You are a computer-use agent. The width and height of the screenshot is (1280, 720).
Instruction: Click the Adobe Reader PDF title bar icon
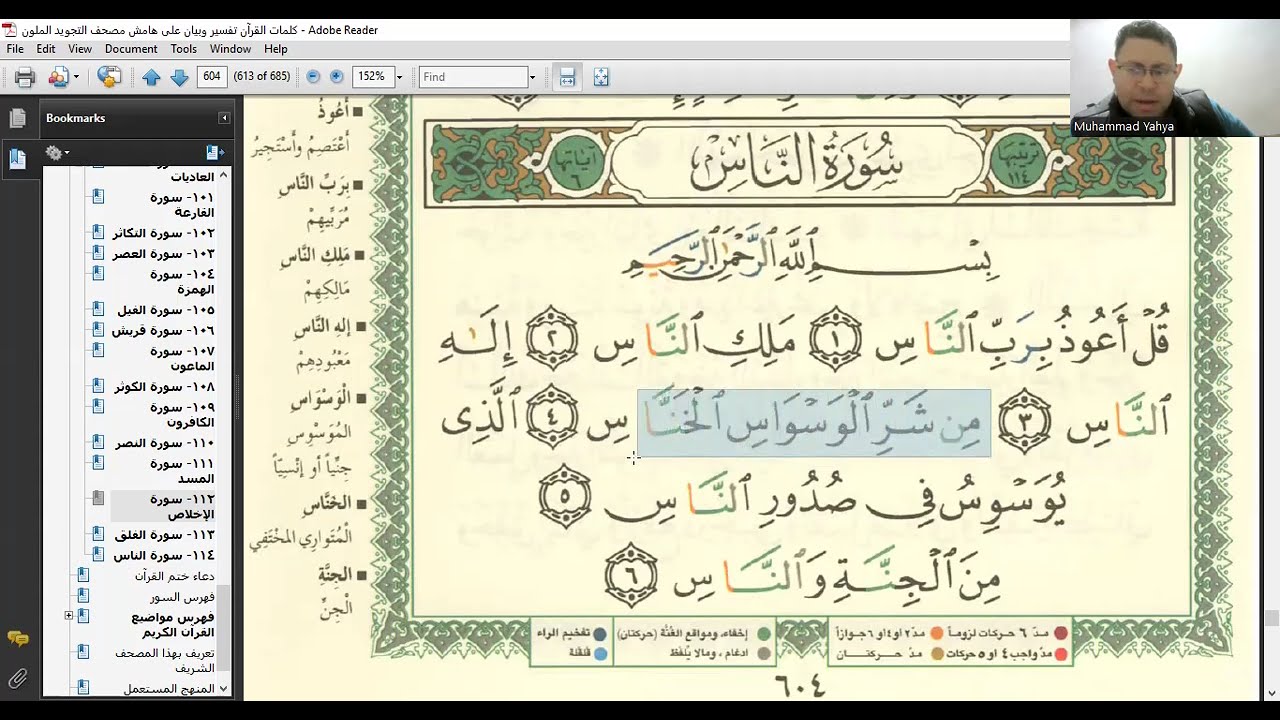9,30
